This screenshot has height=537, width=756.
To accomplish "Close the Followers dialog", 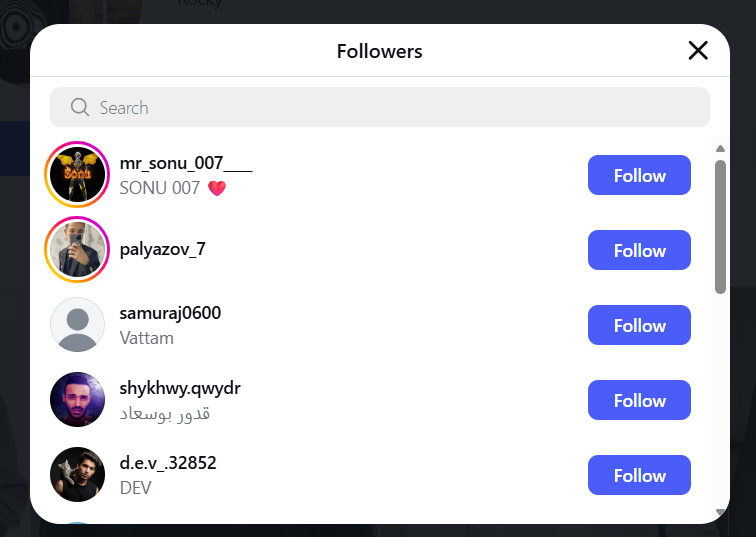I will point(698,51).
